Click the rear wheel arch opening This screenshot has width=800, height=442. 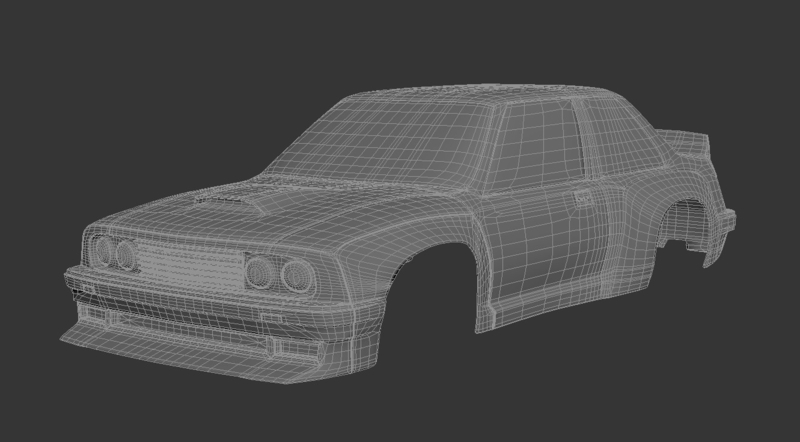[690, 230]
